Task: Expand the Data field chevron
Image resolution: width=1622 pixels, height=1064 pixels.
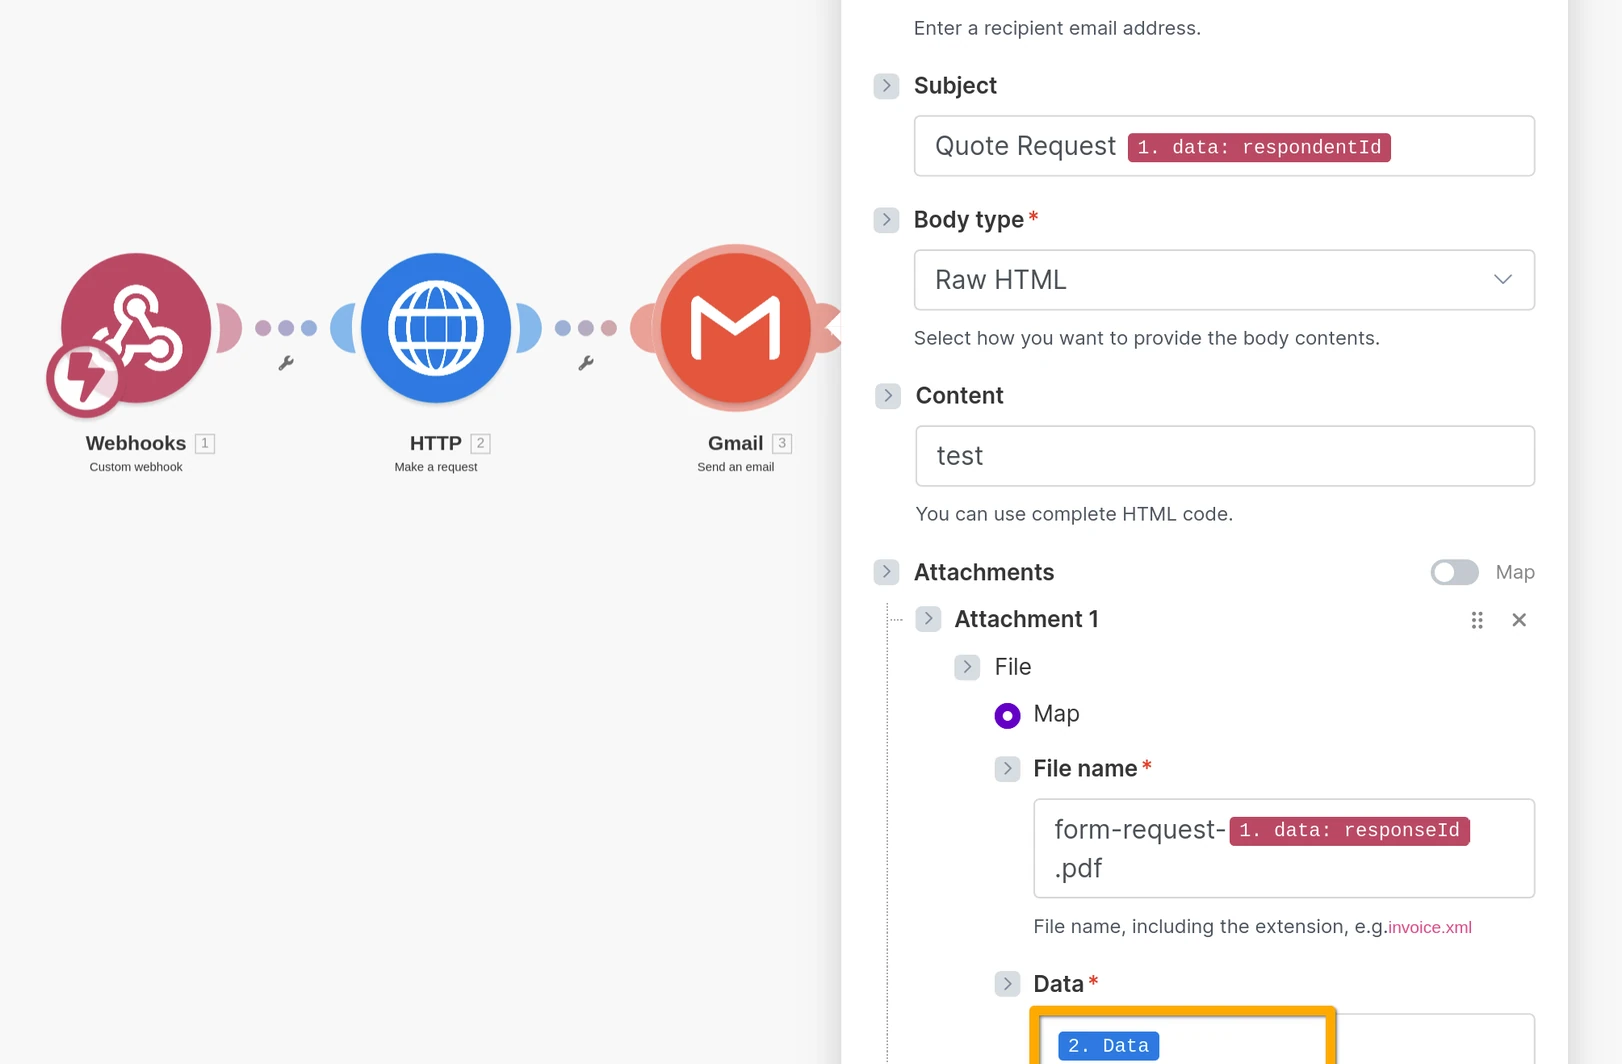Action: pyautogui.click(x=1007, y=983)
